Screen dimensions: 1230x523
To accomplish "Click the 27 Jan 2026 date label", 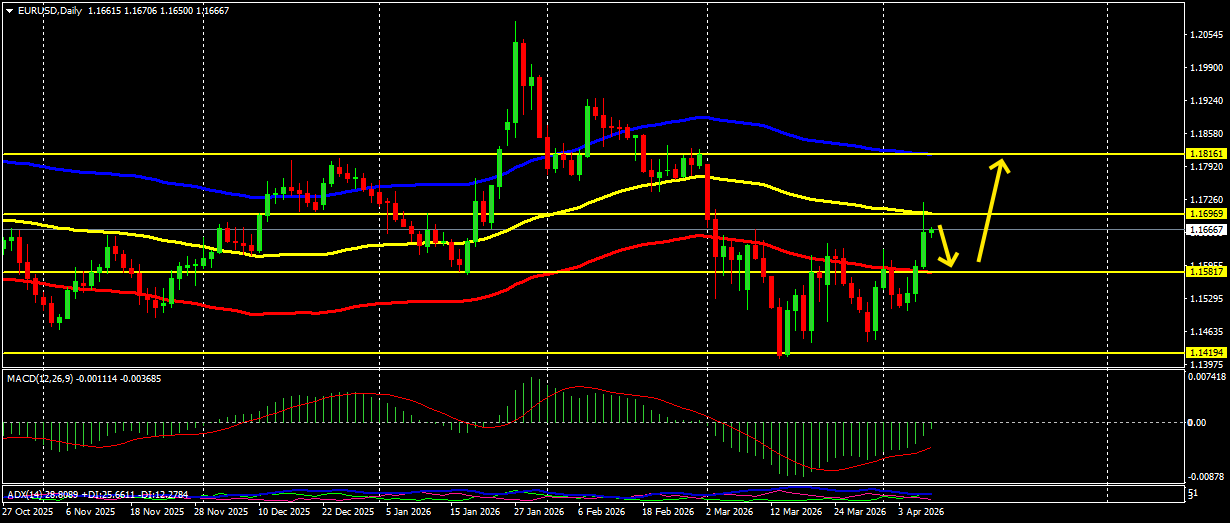I will click(538, 511).
